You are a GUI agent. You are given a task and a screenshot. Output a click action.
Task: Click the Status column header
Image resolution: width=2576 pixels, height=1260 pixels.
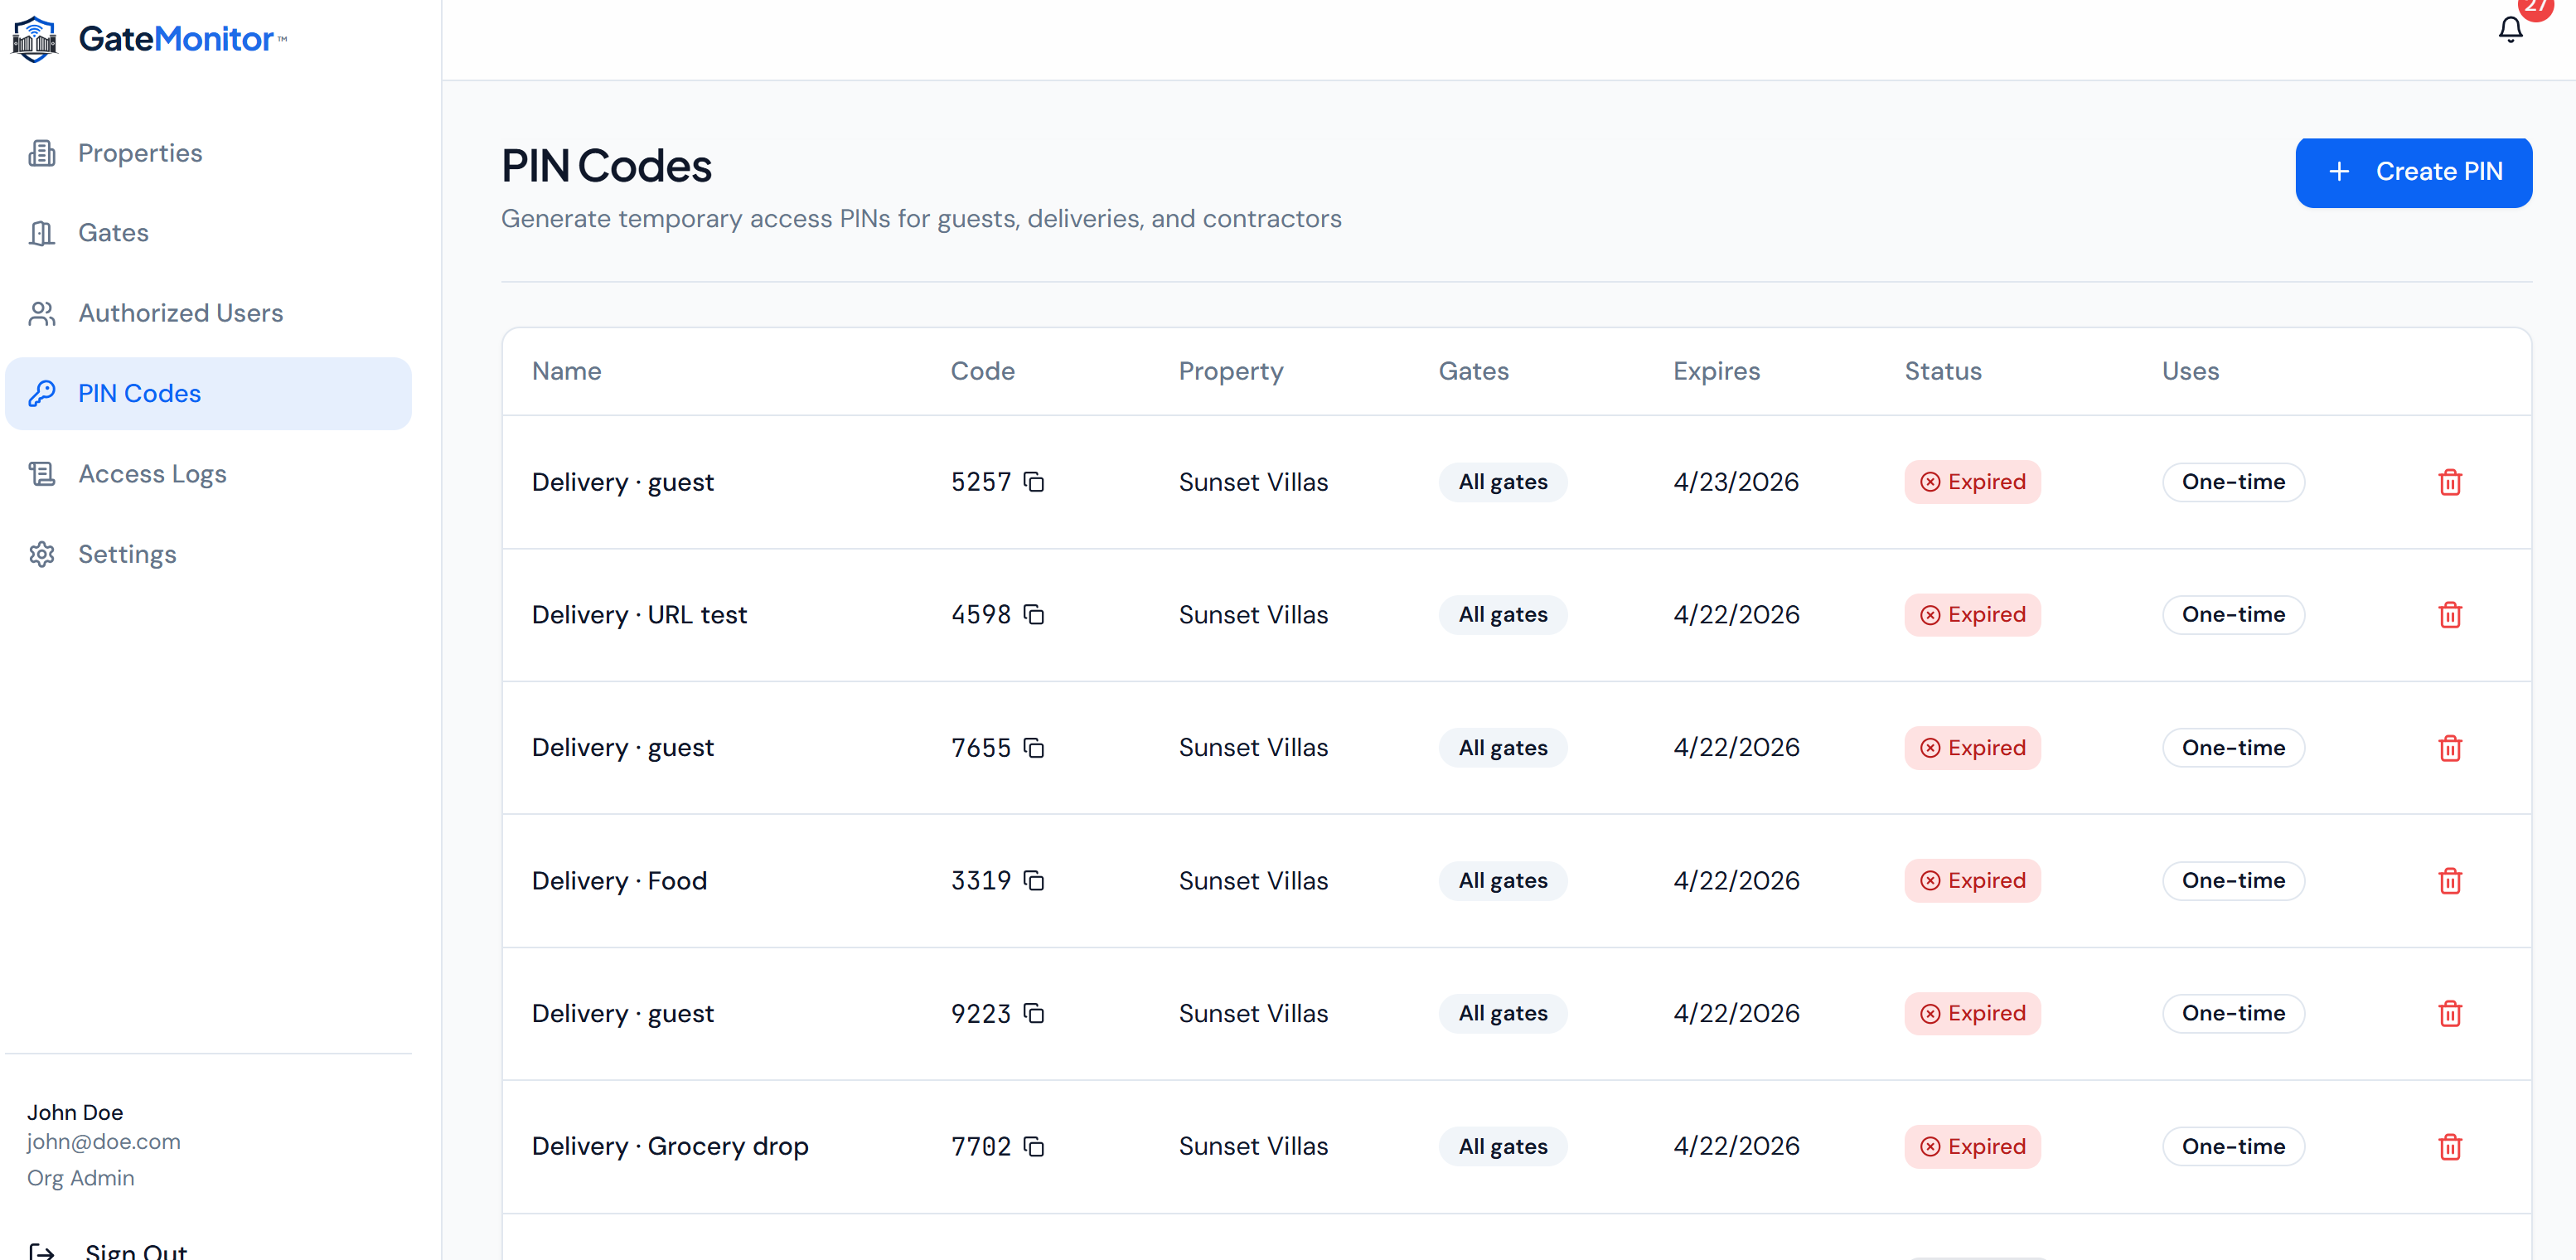click(x=1942, y=371)
